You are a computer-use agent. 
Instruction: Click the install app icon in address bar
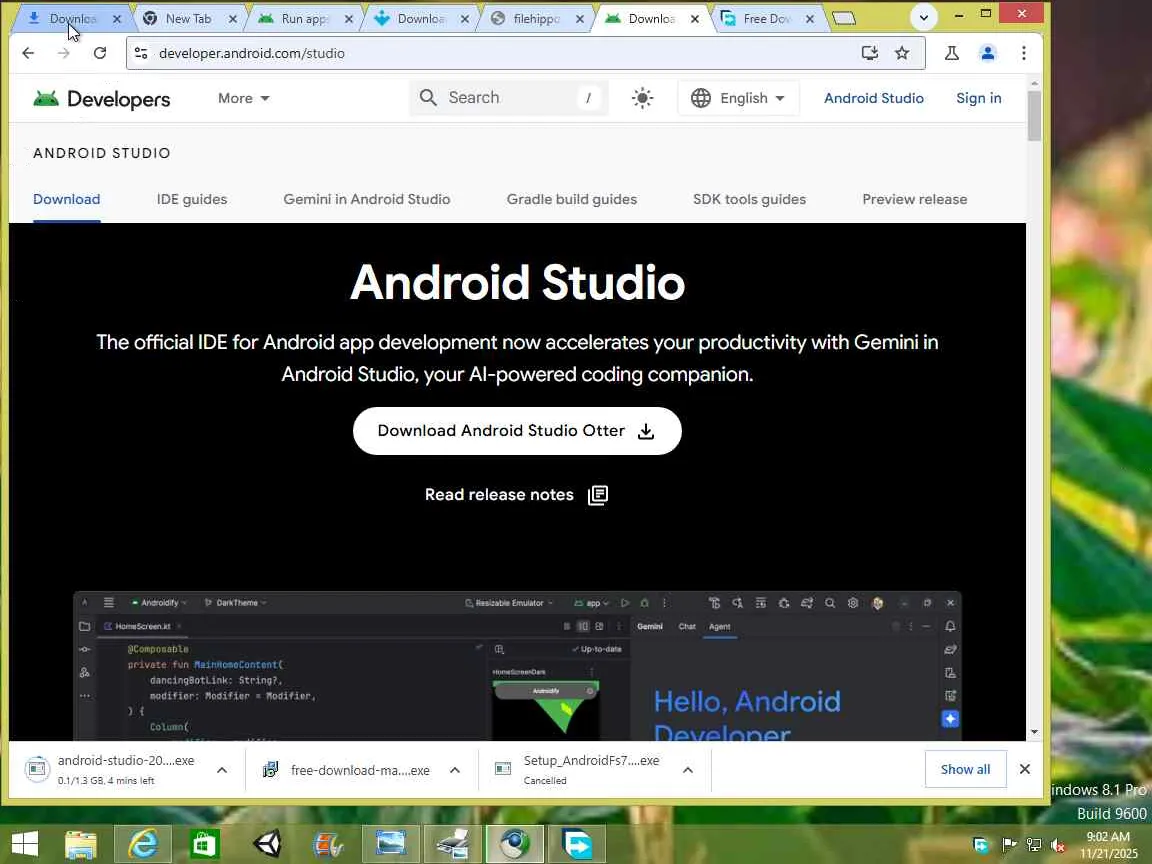click(x=870, y=53)
